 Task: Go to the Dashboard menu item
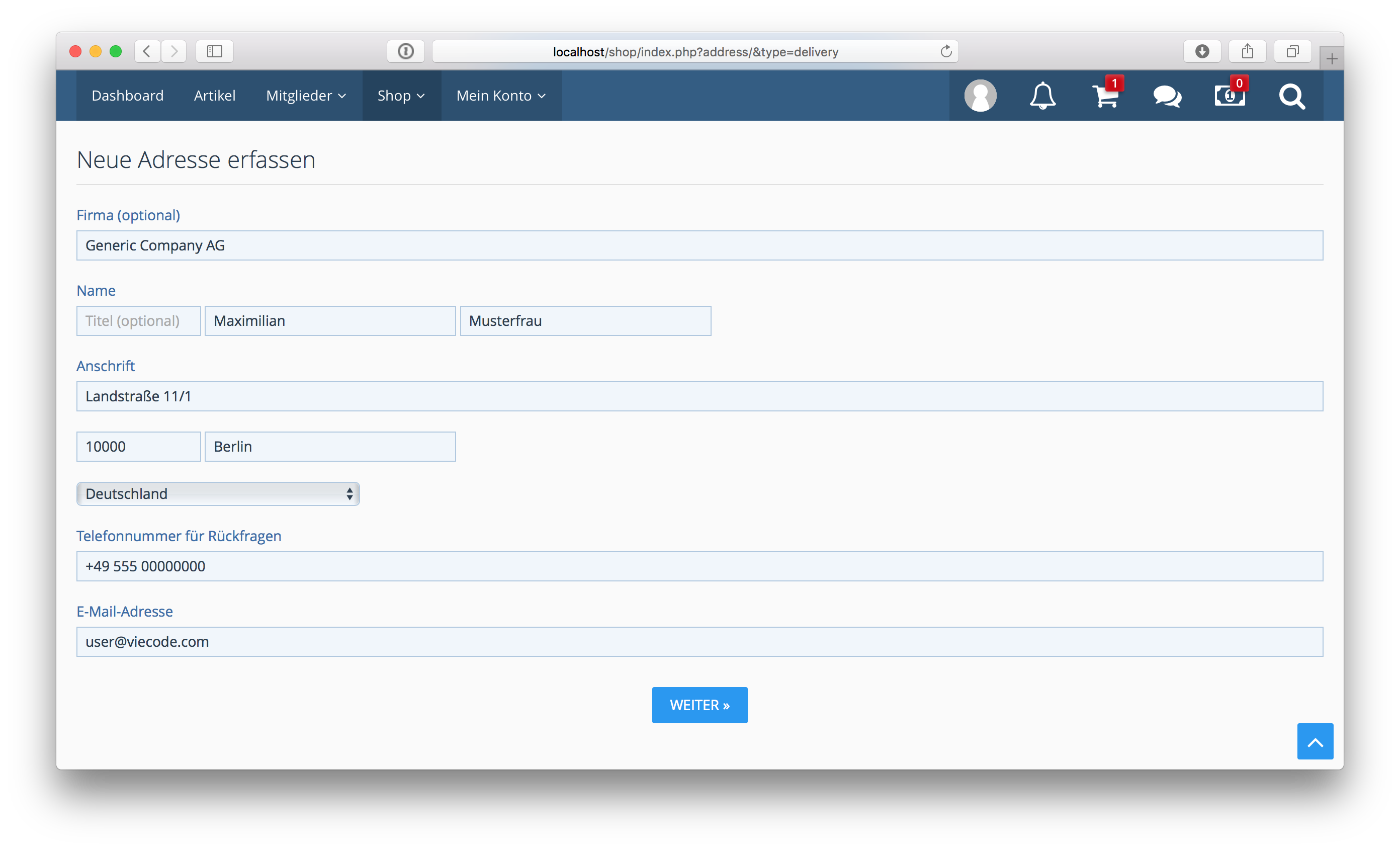tap(127, 96)
